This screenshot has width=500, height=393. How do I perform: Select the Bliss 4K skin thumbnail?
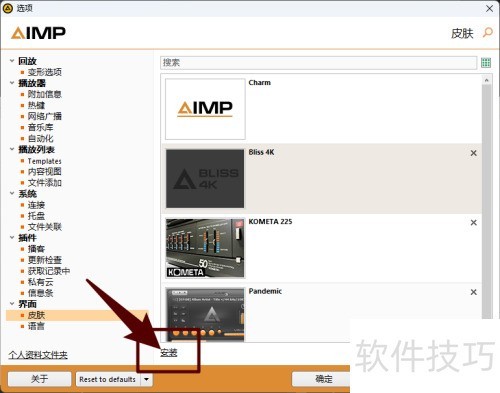coord(205,179)
